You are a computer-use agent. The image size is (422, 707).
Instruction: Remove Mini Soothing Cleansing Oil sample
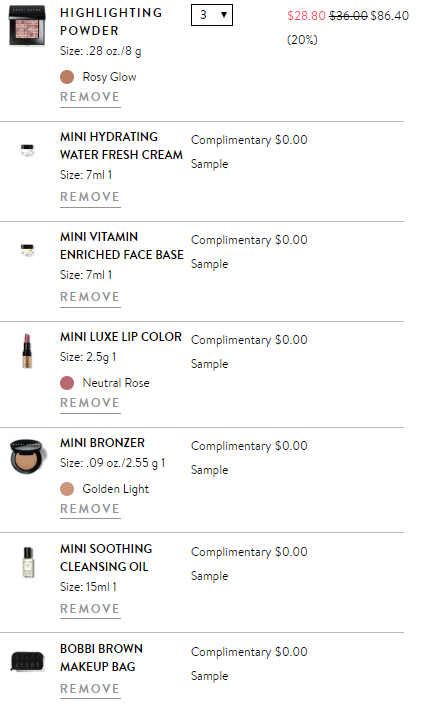coord(90,609)
